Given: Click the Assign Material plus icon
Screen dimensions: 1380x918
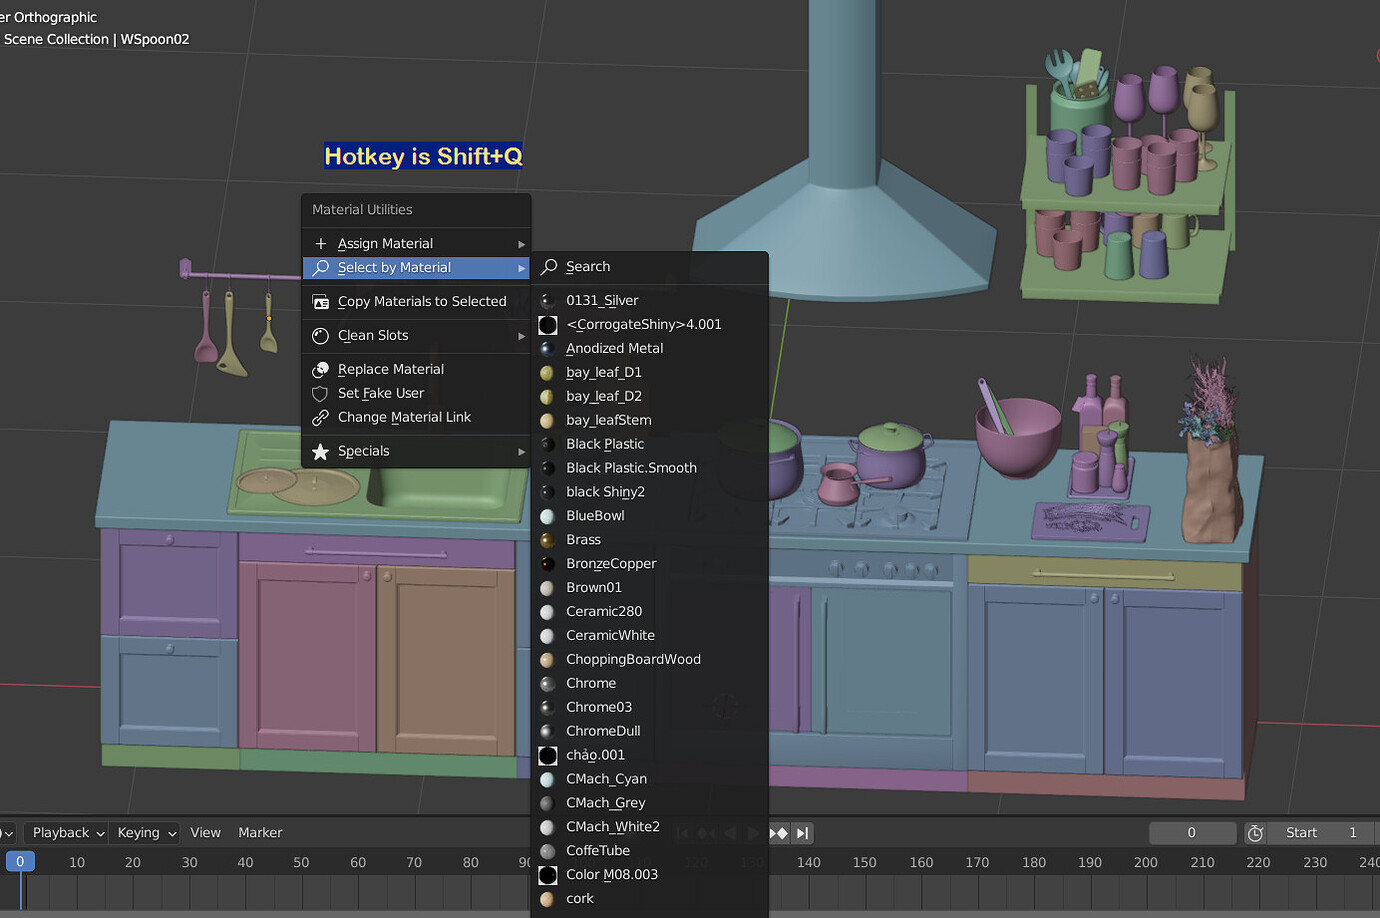Looking at the screenshot, I should (320, 243).
